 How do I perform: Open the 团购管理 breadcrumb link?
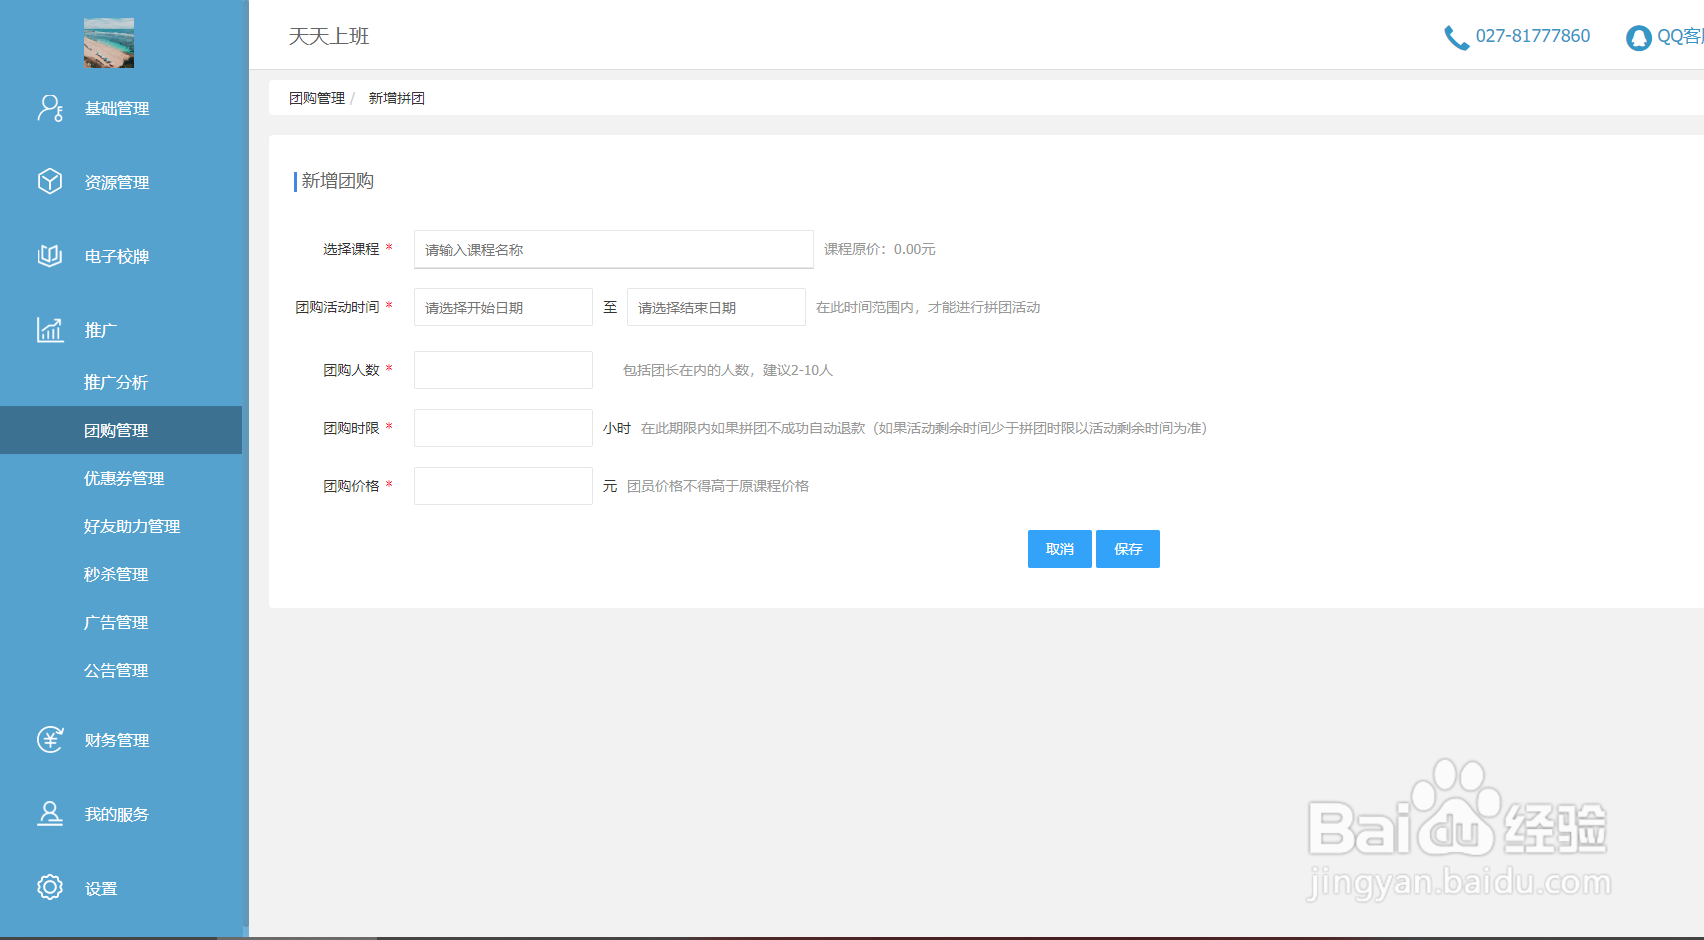pyautogui.click(x=315, y=97)
